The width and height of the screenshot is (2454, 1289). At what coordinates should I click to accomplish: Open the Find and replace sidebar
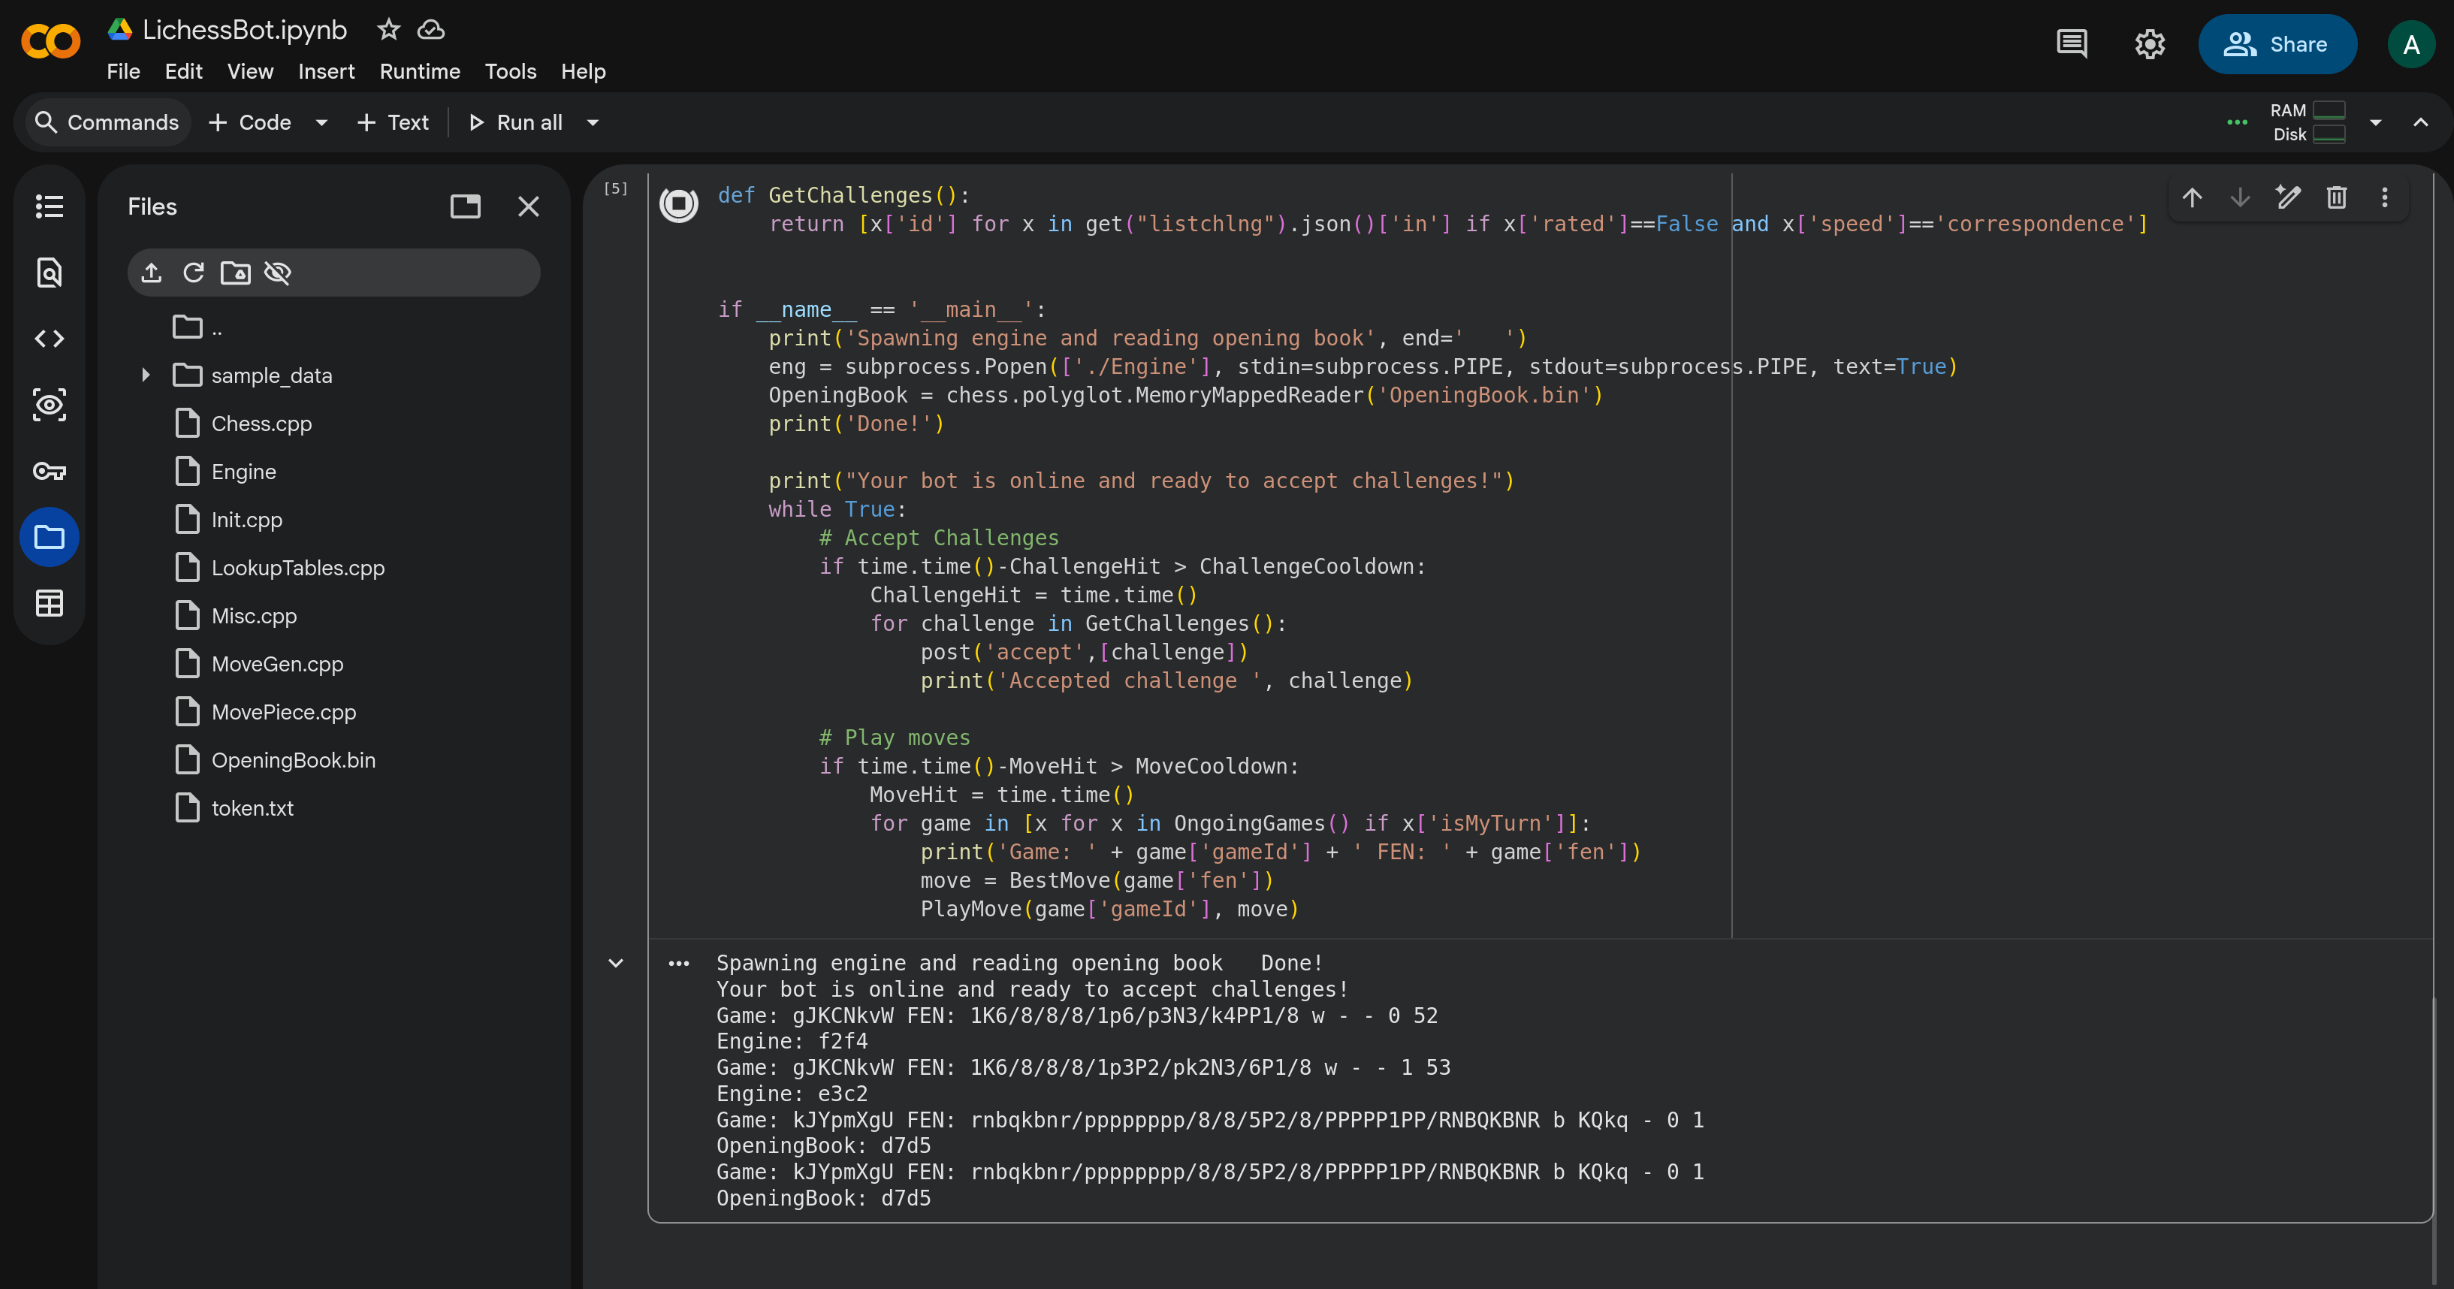49,272
